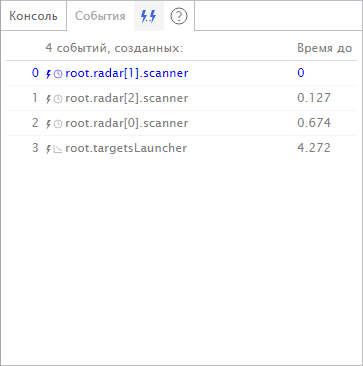
Task: Select event row root.radar[2].scanner
Action: click(x=181, y=98)
